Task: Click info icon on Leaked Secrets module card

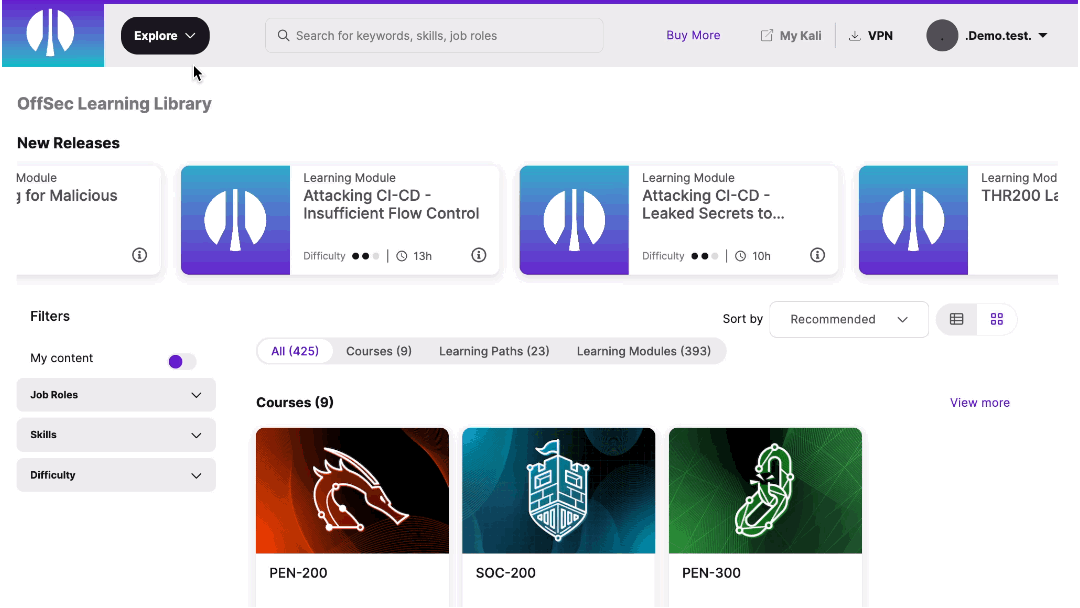Action: click(x=817, y=255)
